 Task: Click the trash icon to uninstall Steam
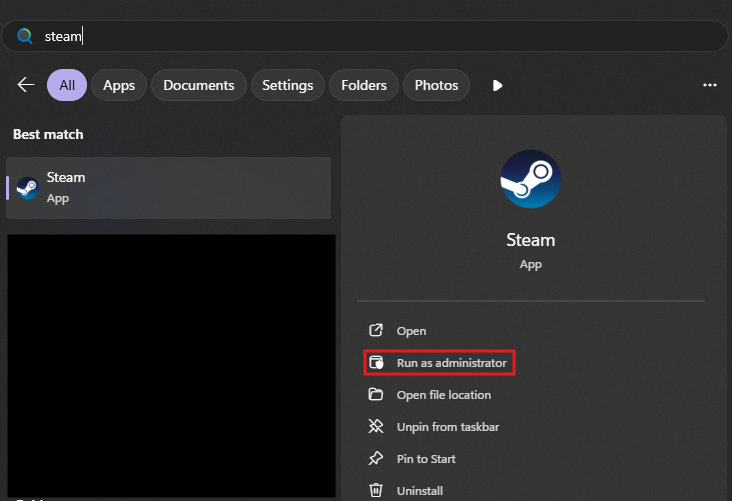pyautogui.click(x=376, y=490)
